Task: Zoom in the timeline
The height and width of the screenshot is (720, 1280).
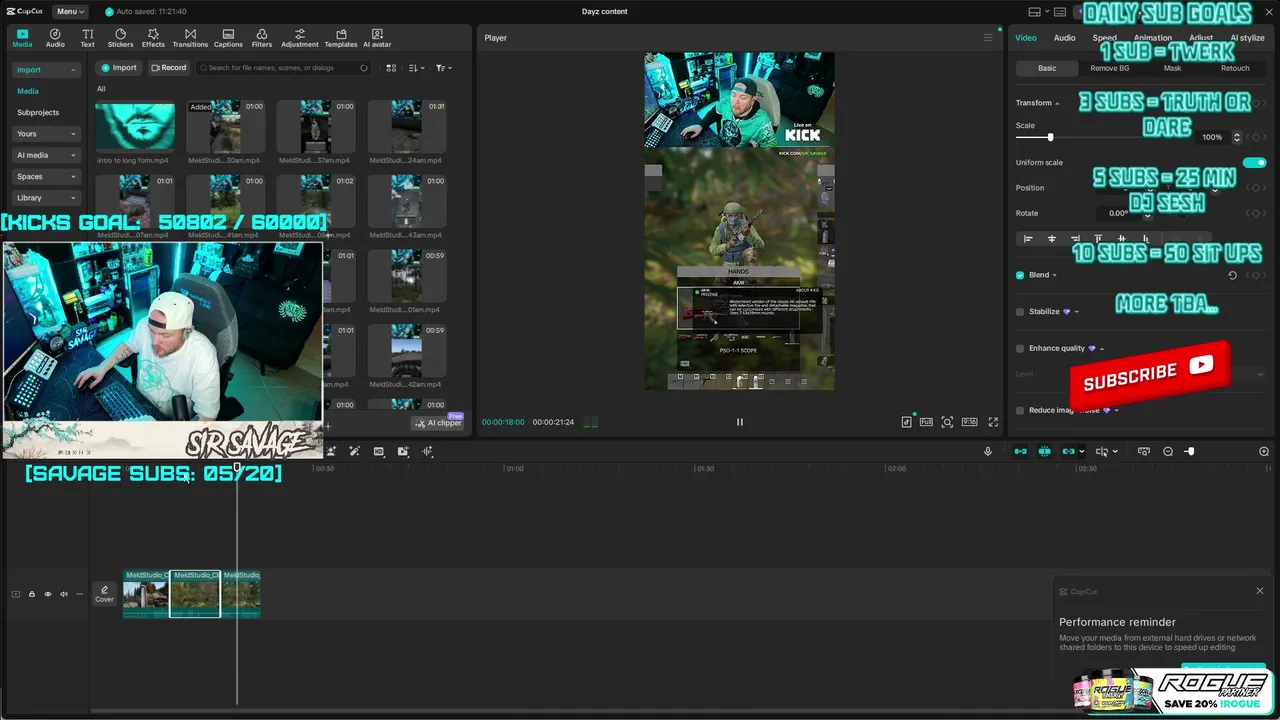Action: 1264,452
